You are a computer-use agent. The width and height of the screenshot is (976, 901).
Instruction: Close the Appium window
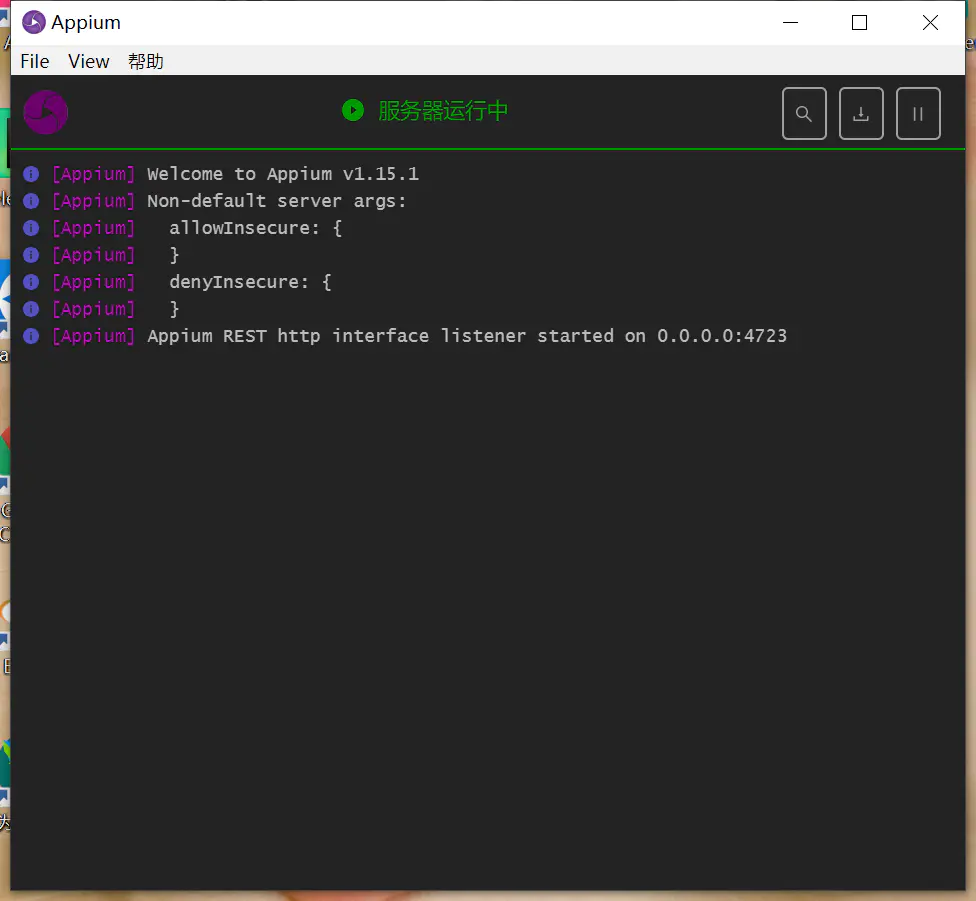930,22
